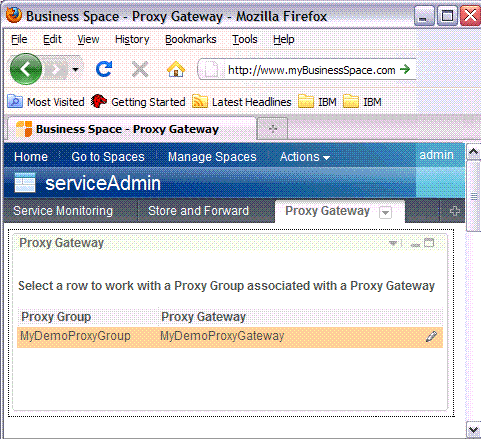481x439 pixels.
Task: Click the Stop loading X icon
Action: click(x=140, y=70)
